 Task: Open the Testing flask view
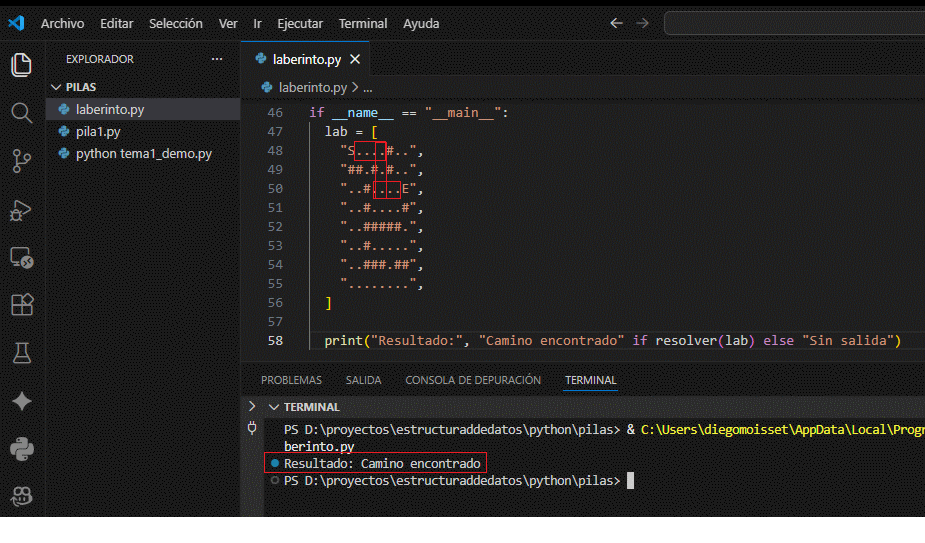click(21, 352)
